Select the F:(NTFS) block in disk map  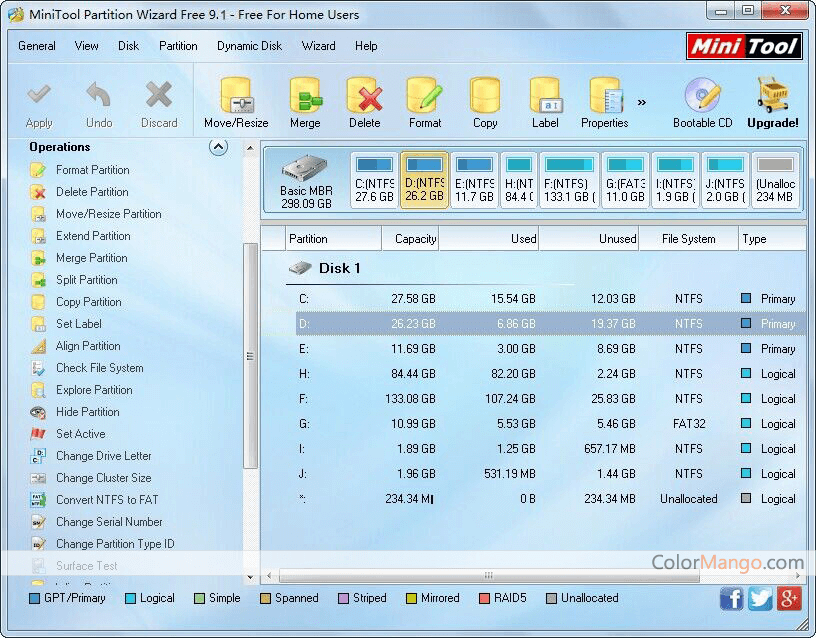coord(568,180)
